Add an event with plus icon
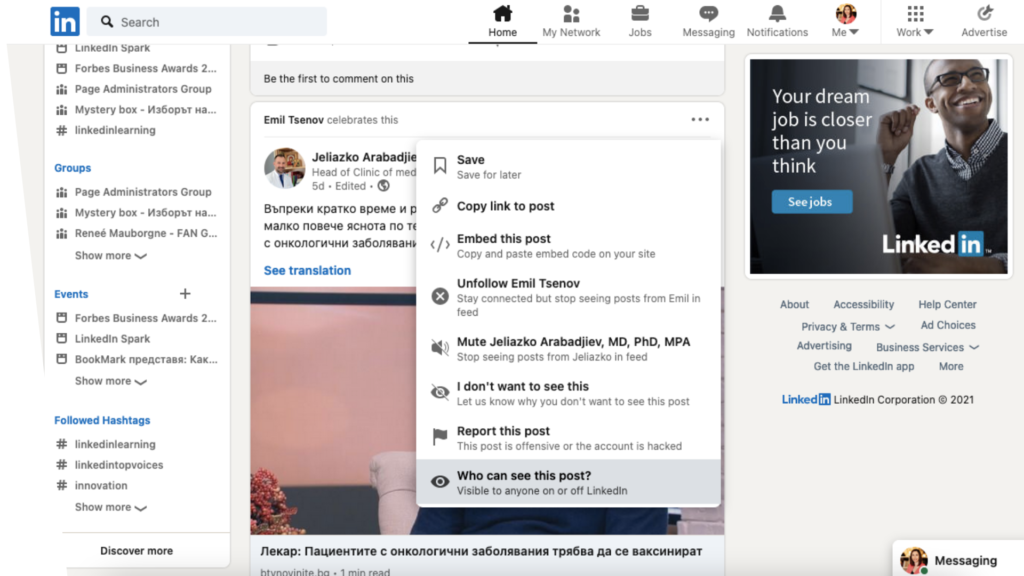Image resolution: width=1024 pixels, height=576 pixels. tap(185, 294)
